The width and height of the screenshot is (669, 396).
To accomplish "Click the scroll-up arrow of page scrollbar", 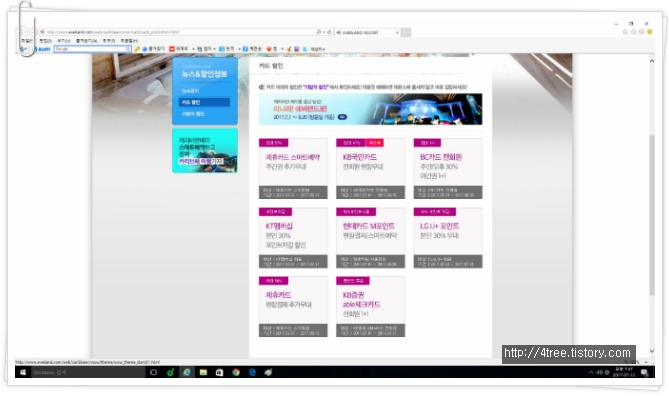I will tap(652, 61).
